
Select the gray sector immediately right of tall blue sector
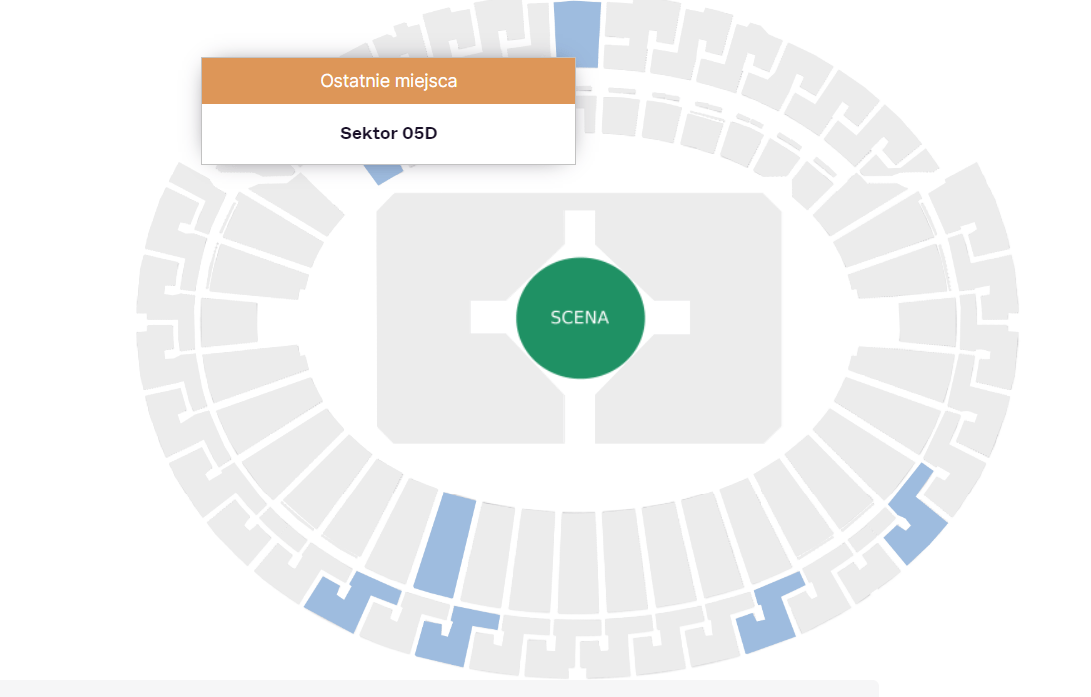(x=489, y=554)
